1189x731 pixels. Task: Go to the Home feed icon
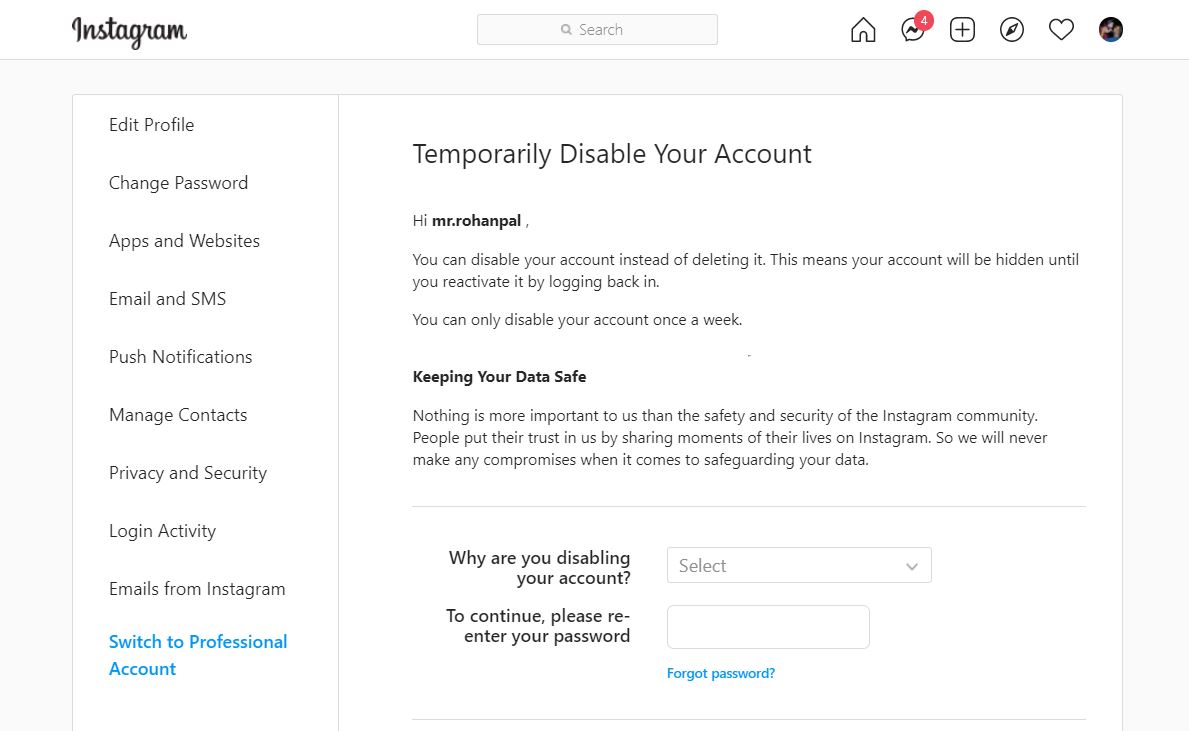[x=863, y=30]
